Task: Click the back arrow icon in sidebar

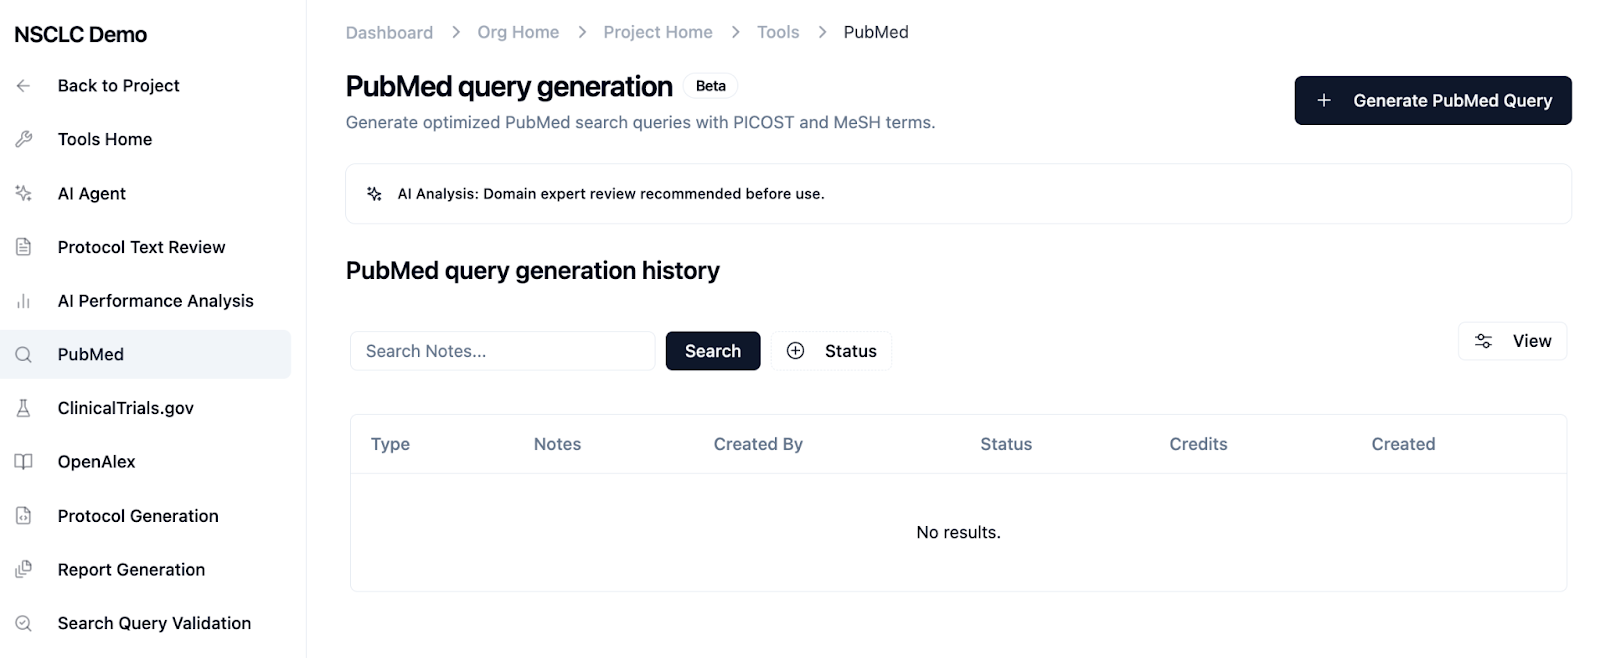Action: 24,86
